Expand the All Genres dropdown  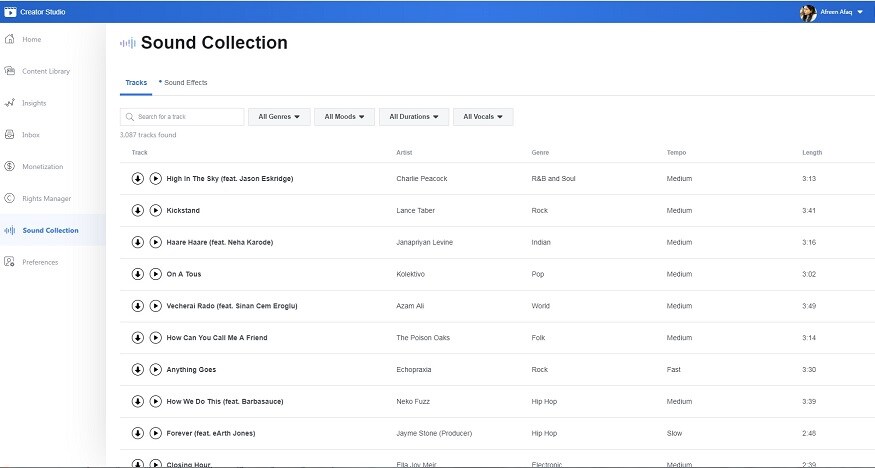tap(279, 117)
